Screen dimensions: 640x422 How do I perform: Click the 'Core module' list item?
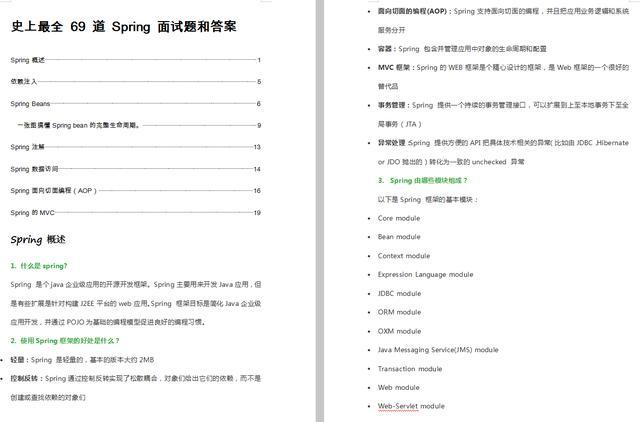tap(399, 218)
